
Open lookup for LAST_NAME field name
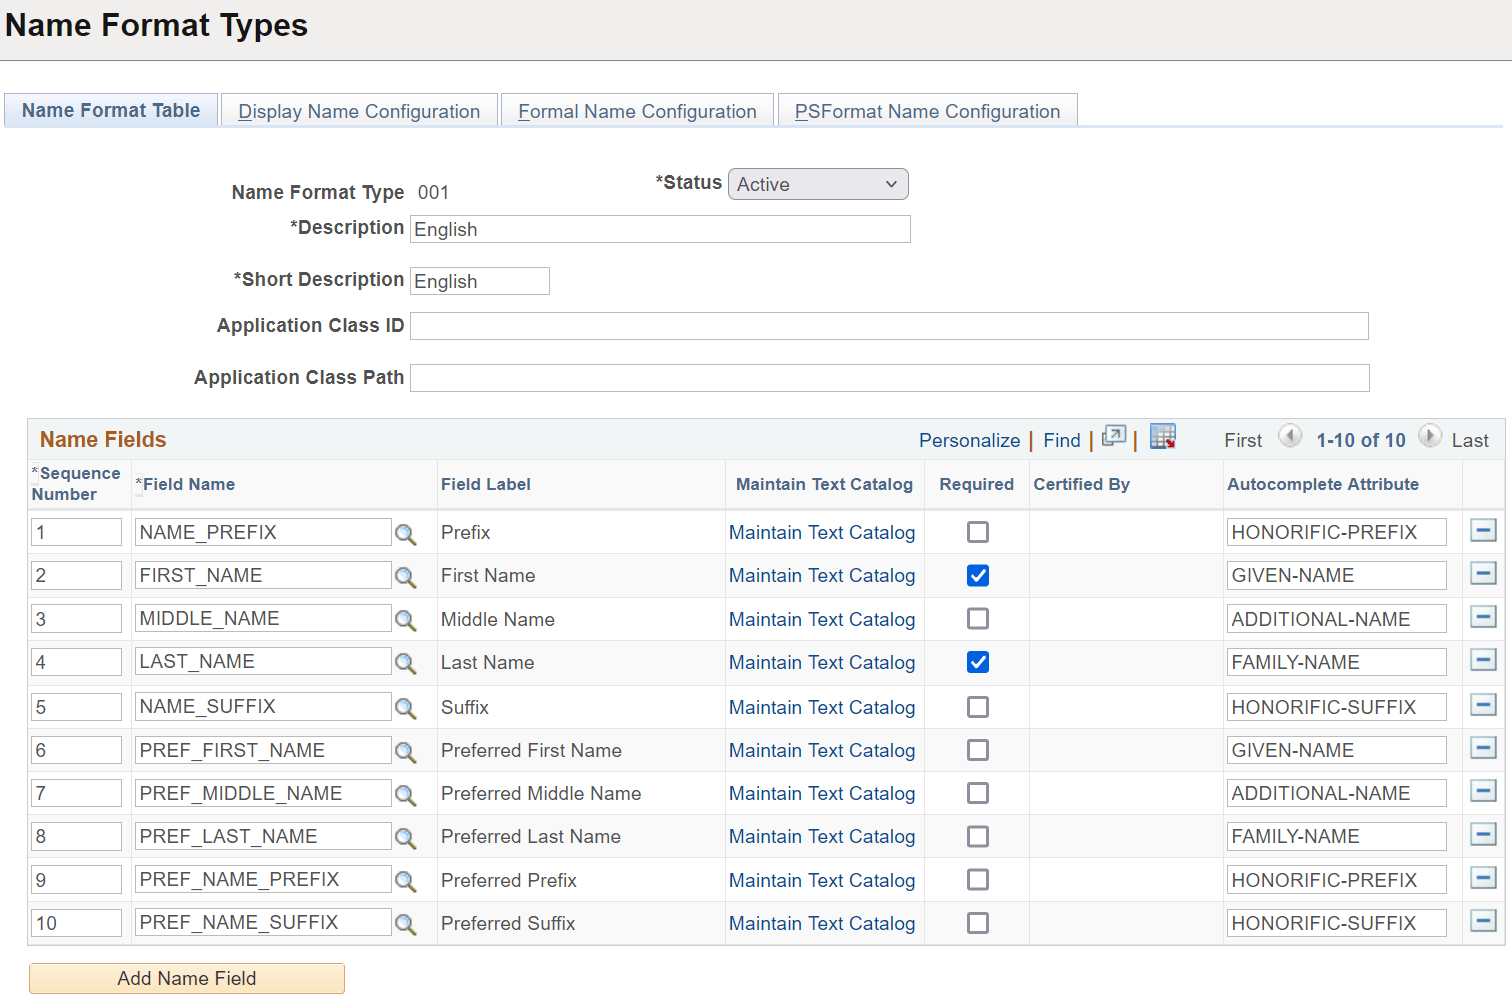(x=405, y=663)
